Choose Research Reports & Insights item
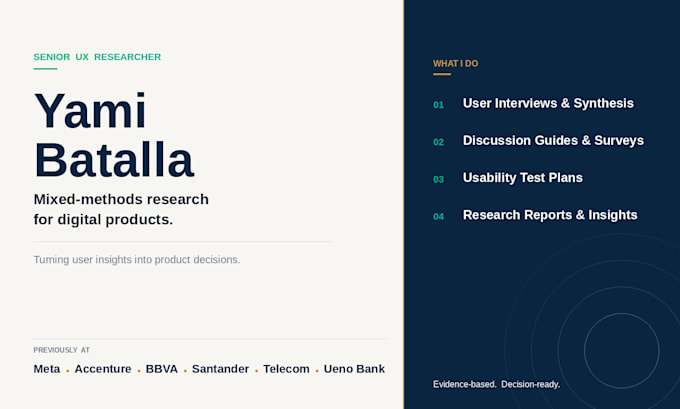The height and width of the screenshot is (409, 680). pos(550,215)
